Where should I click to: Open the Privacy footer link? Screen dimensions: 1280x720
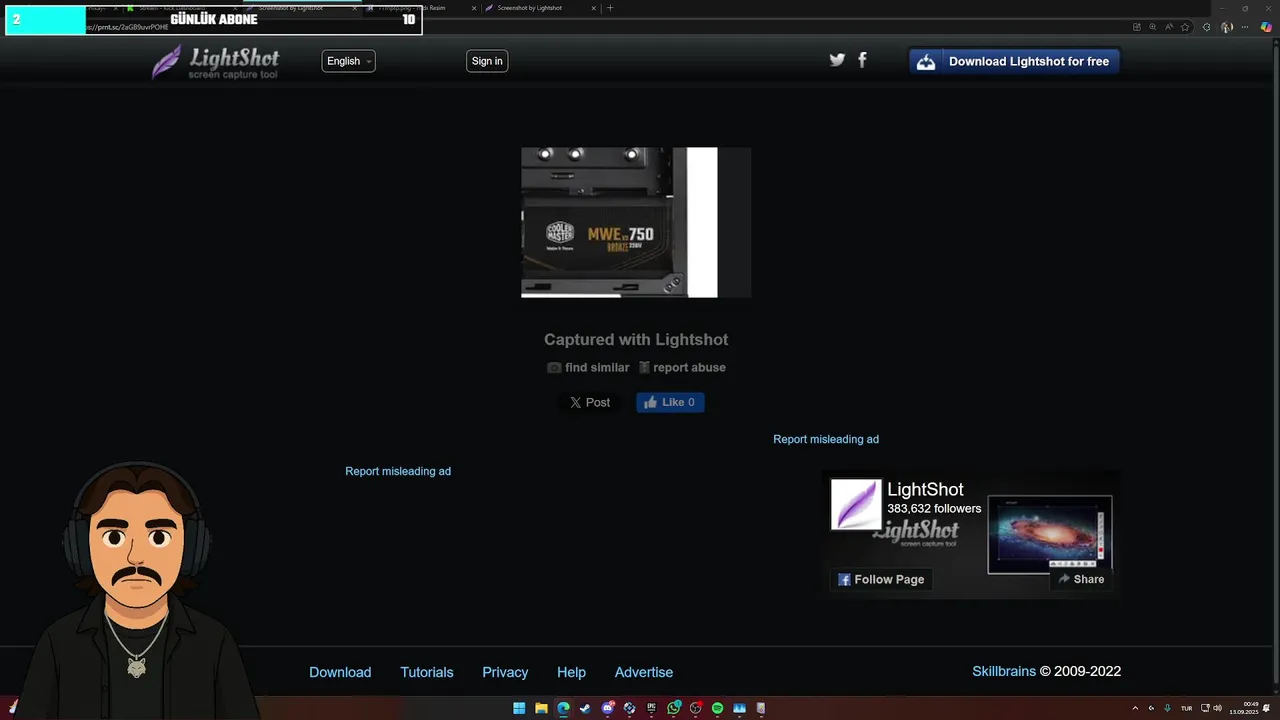click(505, 672)
